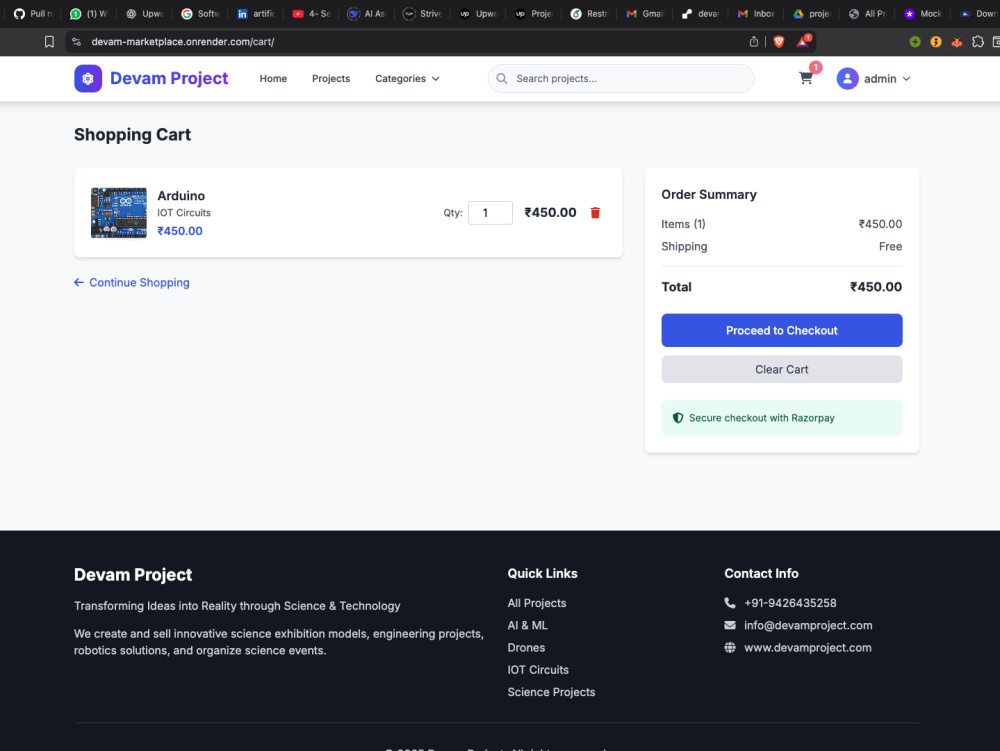The width and height of the screenshot is (1000, 751).
Task: Click the Clear Cart button
Action: [x=781, y=369]
